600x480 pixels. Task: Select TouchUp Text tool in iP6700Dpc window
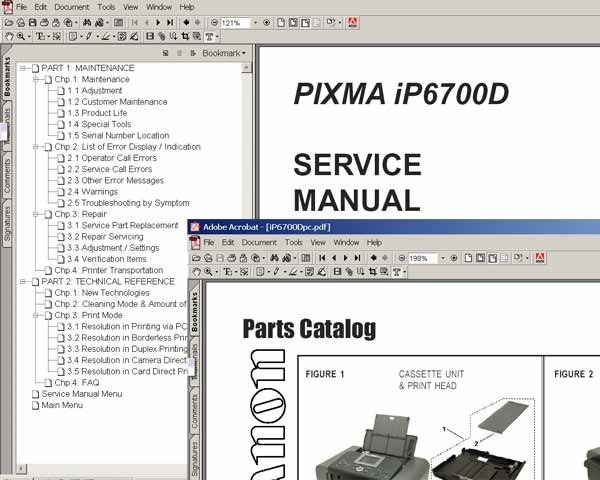pos(396,272)
